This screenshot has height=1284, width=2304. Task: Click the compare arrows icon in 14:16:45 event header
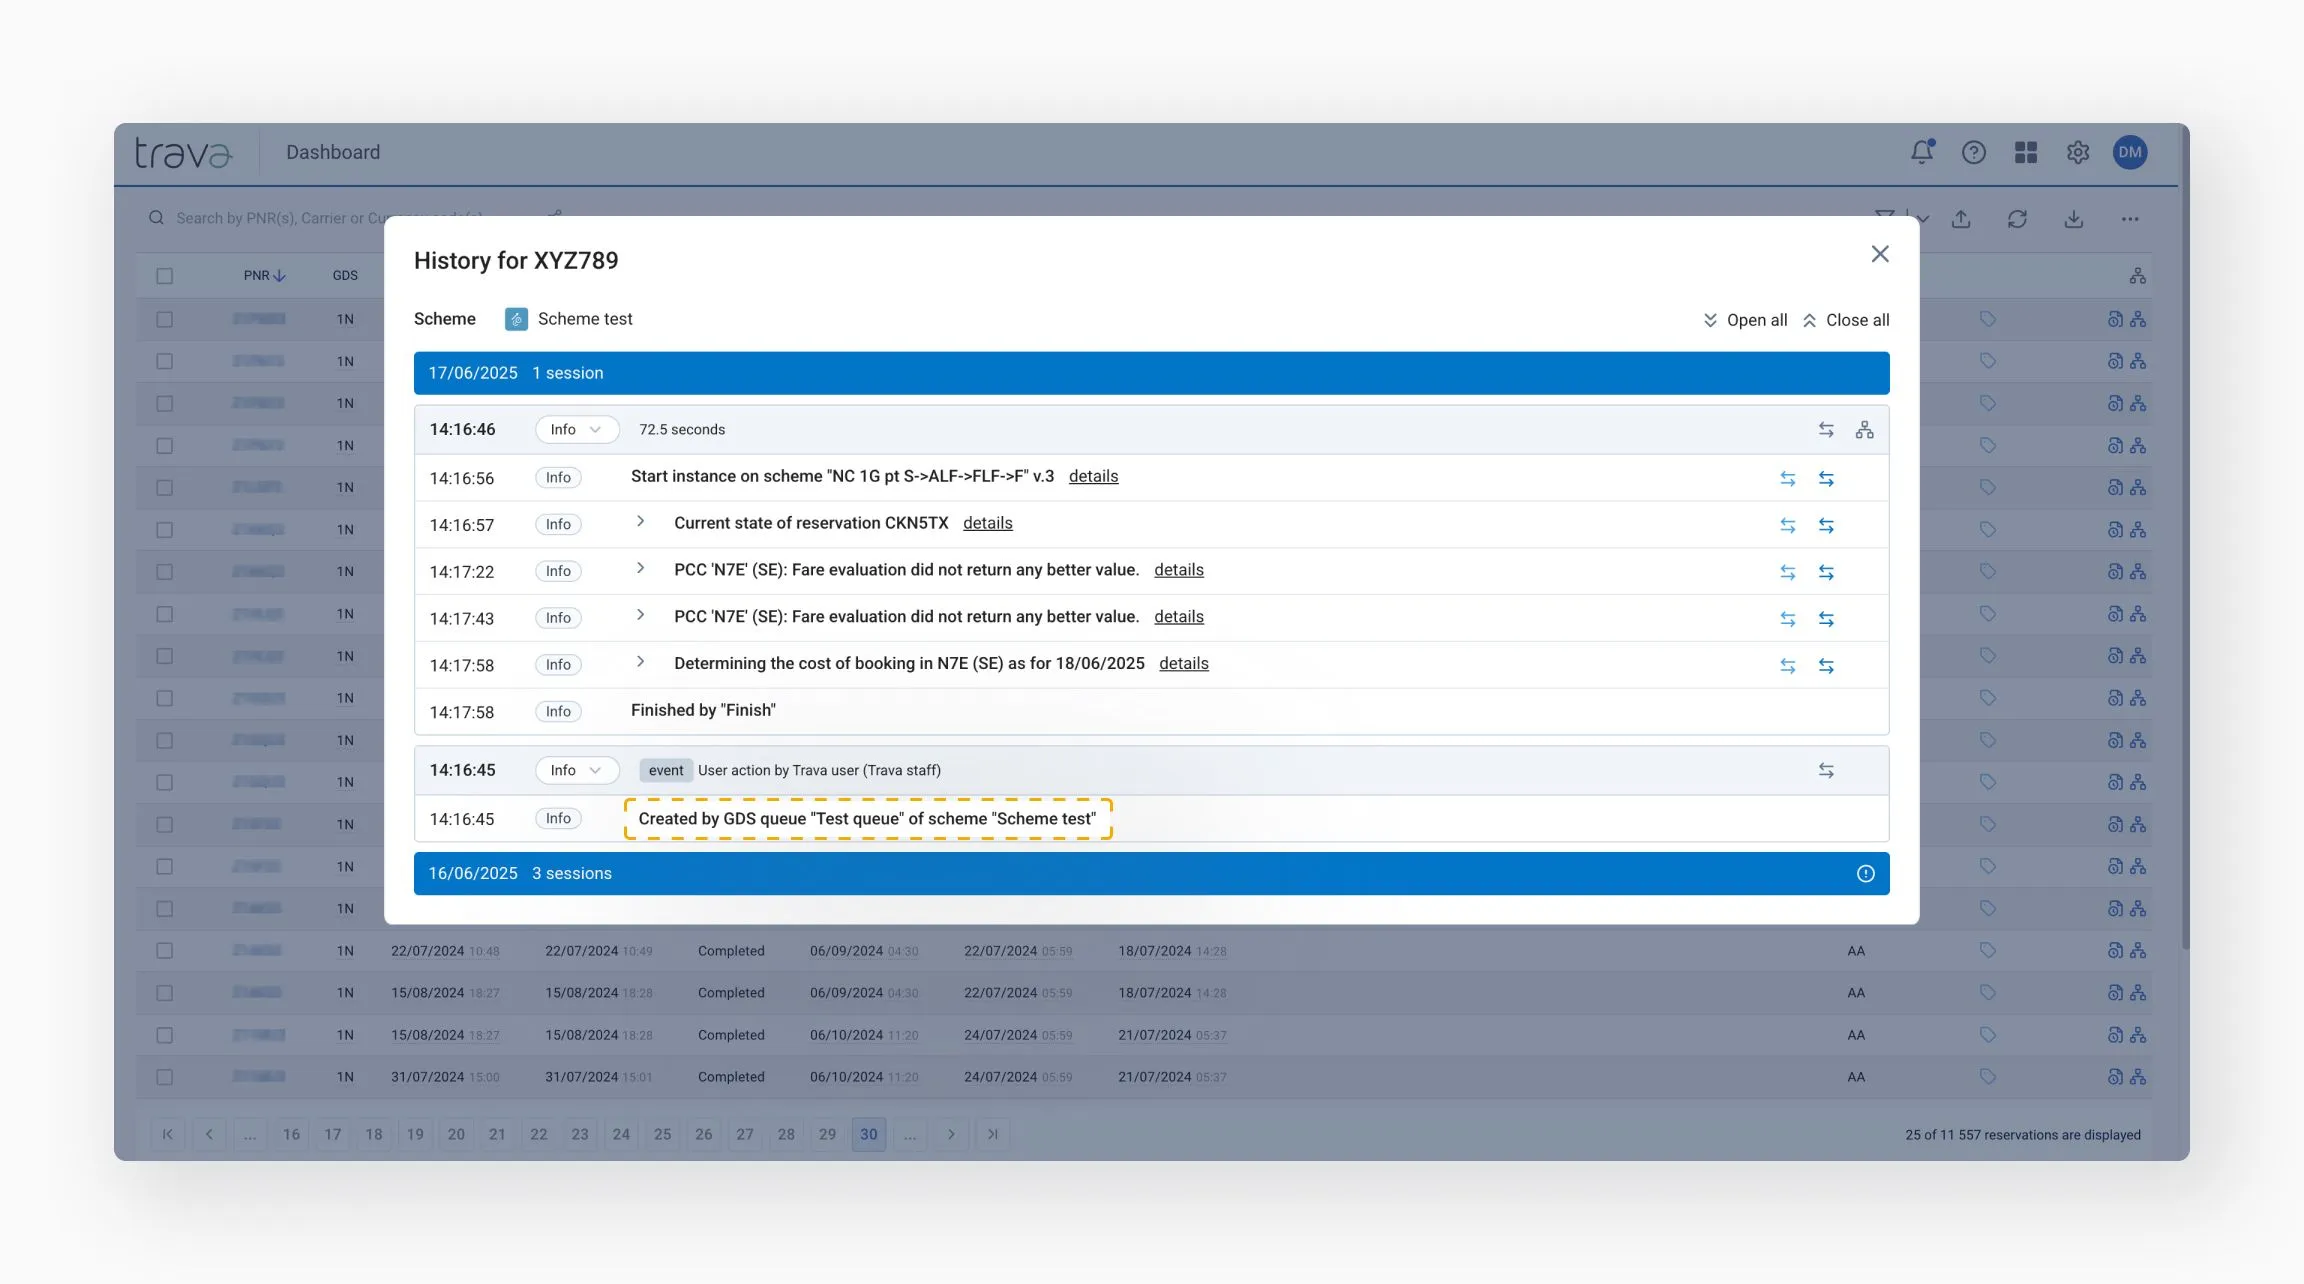pyautogui.click(x=1826, y=770)
